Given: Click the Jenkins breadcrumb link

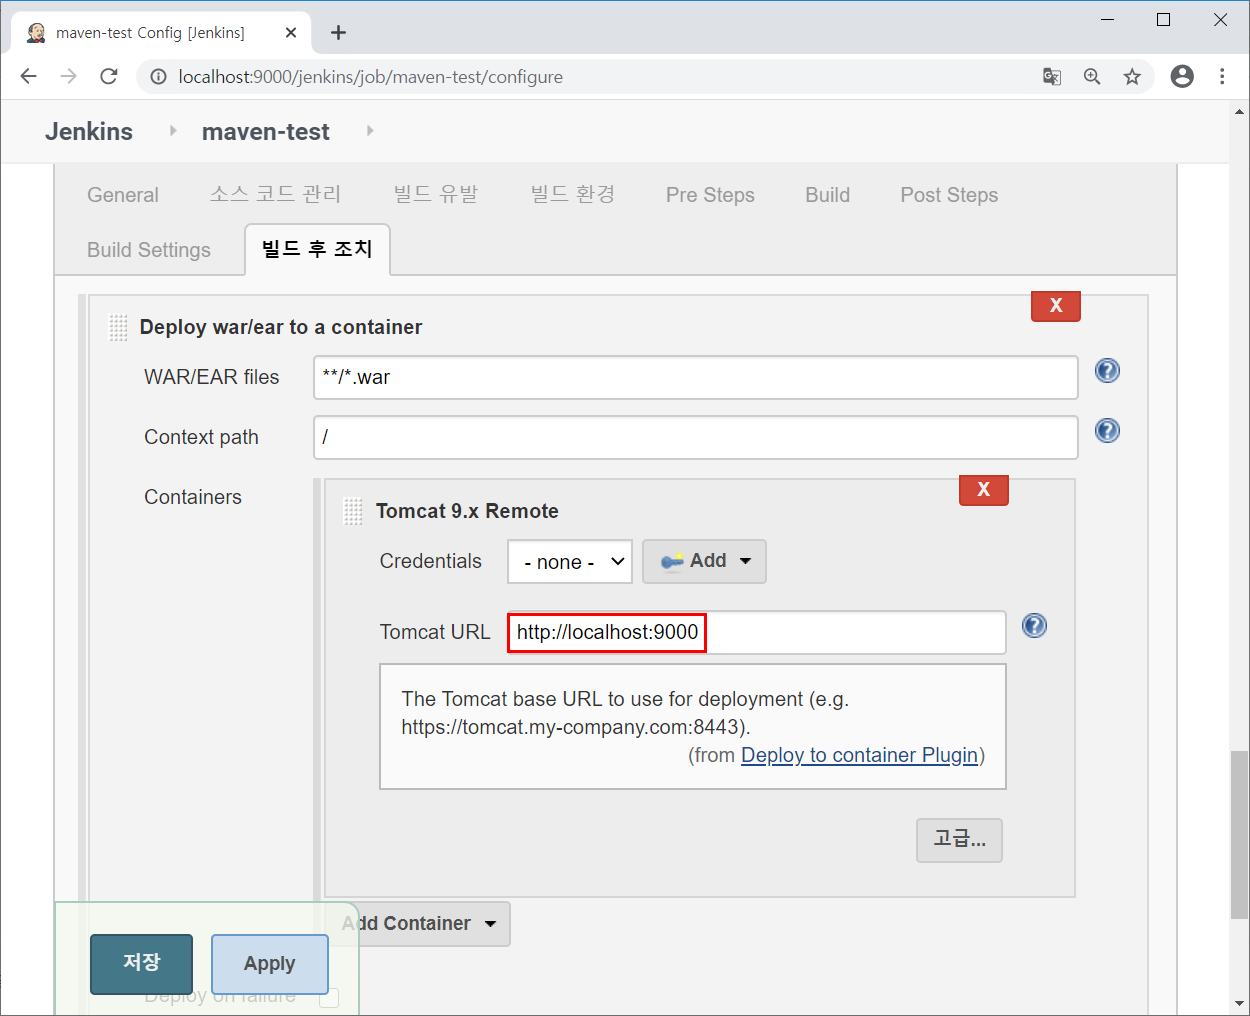Looking at the screenshot, I should (89, 131).
